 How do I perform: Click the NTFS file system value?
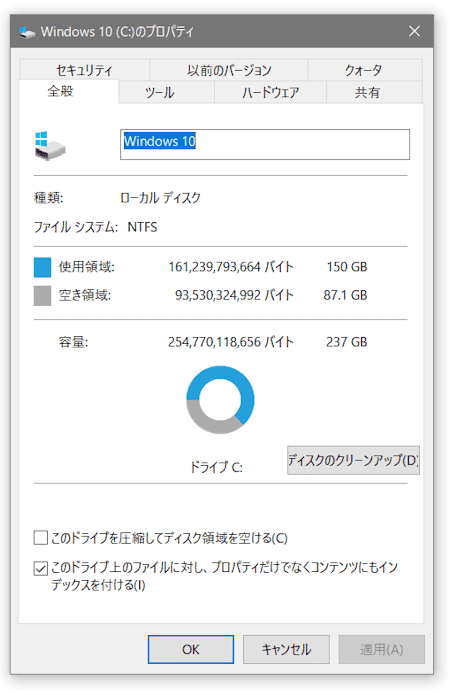tap(142, 227)
